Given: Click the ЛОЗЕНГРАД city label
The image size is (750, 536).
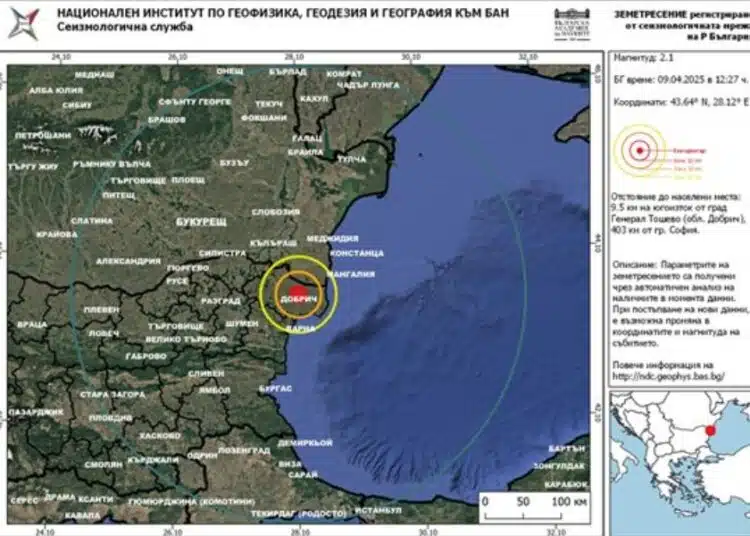Looking at the screenshot, I should coord(244,451).
